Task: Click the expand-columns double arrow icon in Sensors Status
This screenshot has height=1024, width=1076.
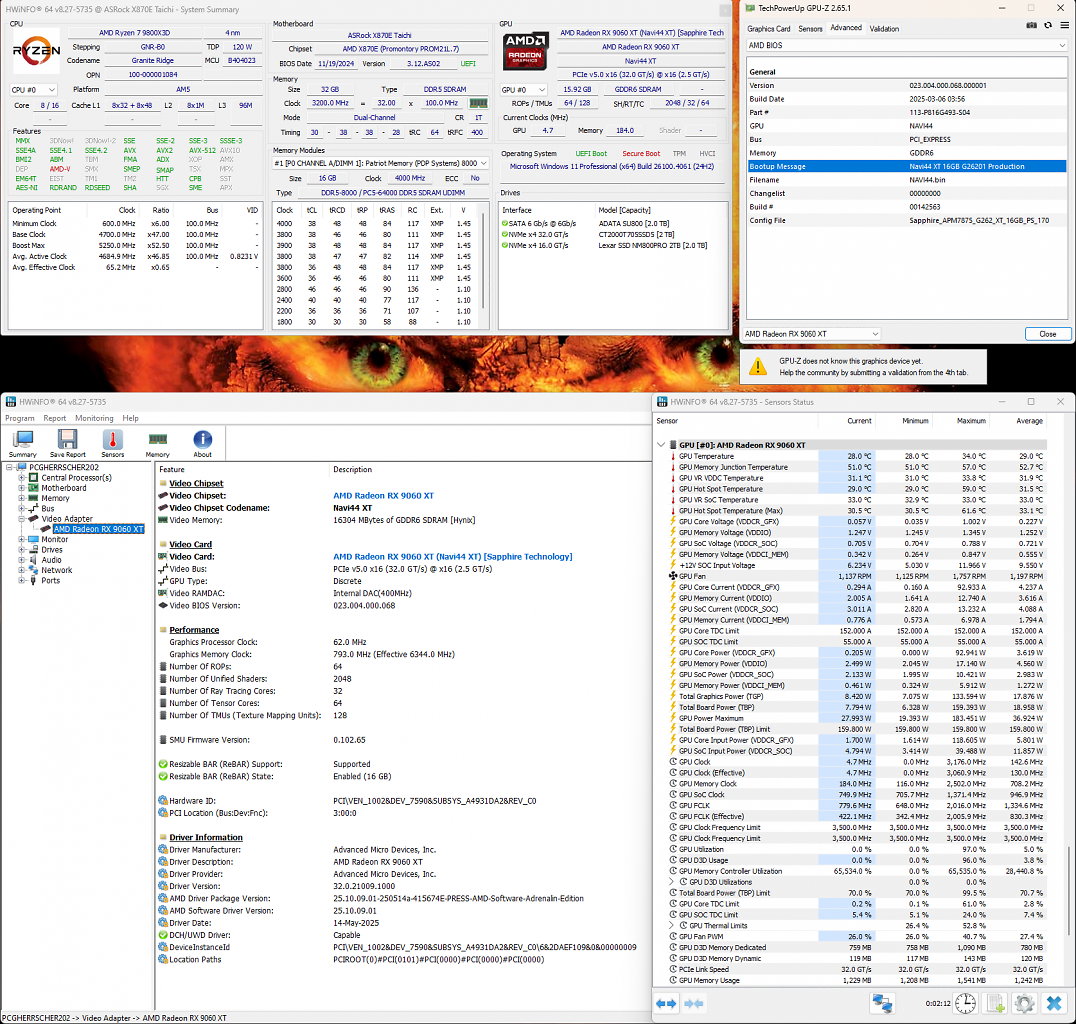Action: (666, 1003)
